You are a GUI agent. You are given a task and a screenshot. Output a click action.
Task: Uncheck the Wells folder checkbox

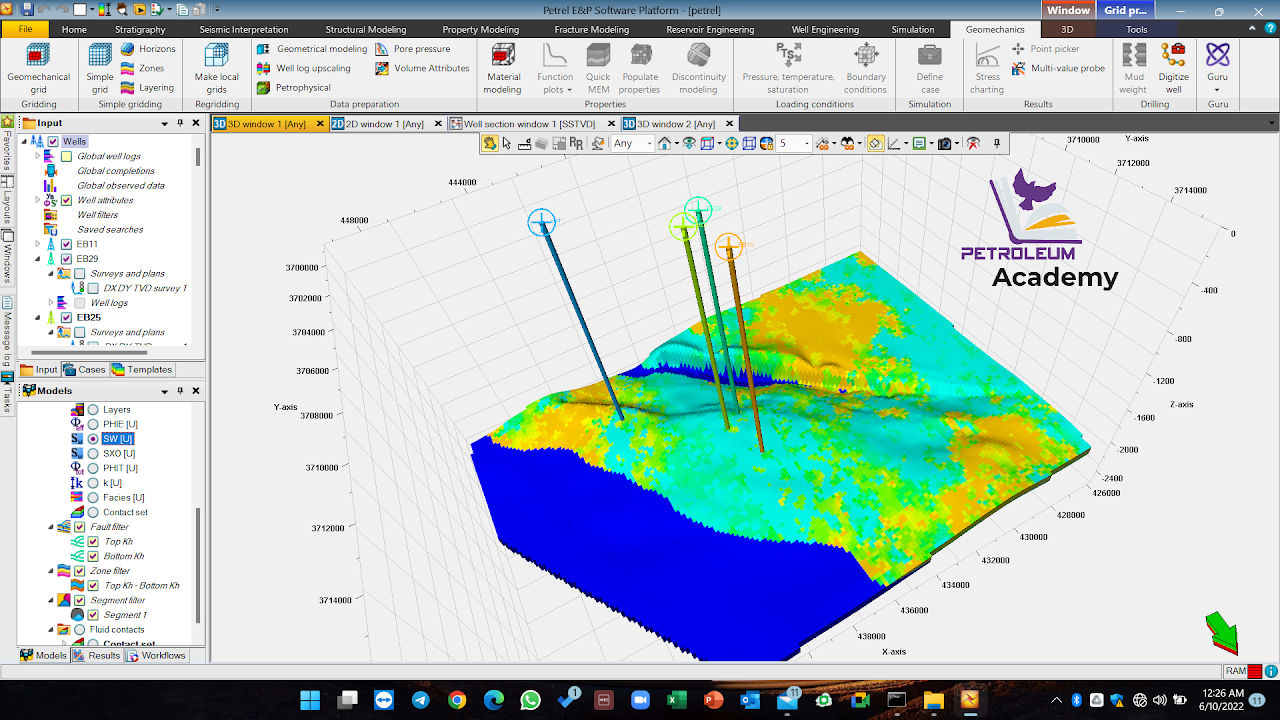53,142
